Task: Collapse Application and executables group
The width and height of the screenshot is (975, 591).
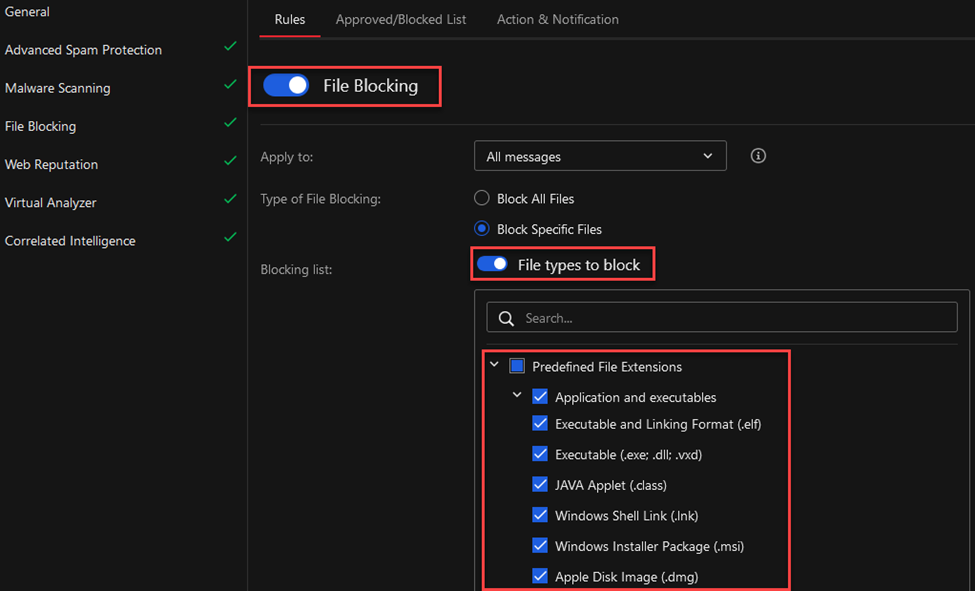Action: point(517,395)
